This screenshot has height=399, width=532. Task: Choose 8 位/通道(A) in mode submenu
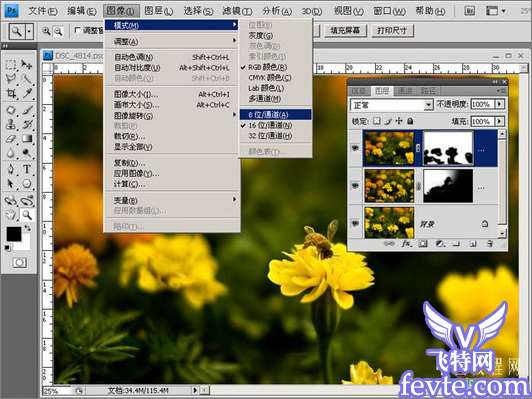pos(275,115)
